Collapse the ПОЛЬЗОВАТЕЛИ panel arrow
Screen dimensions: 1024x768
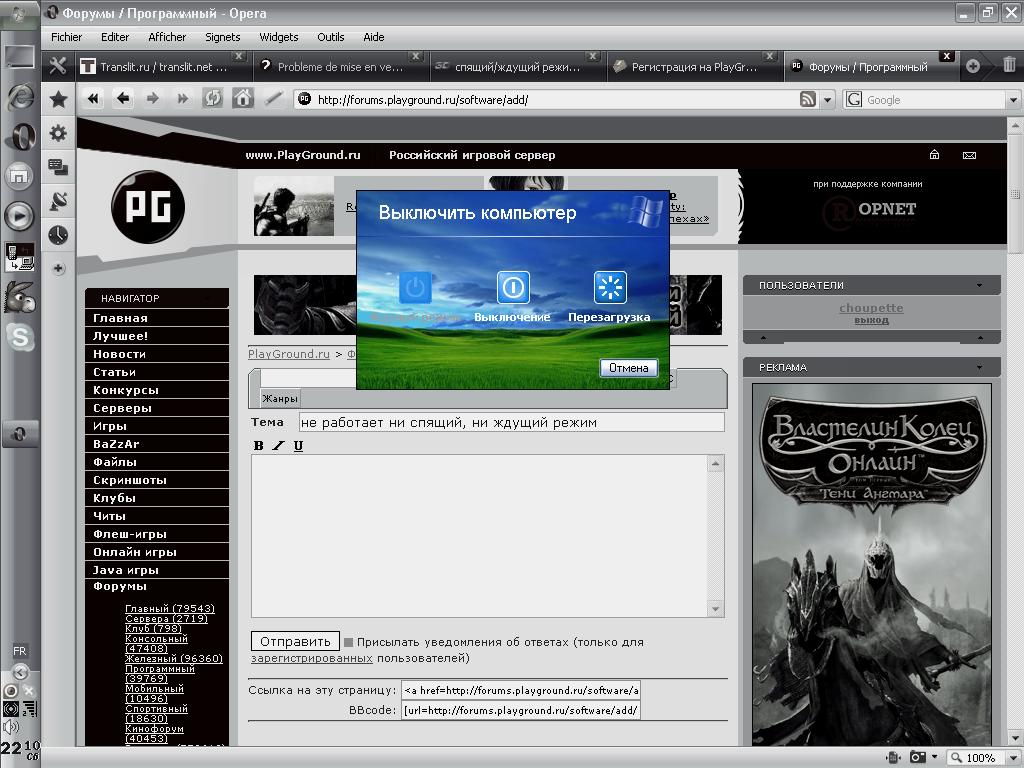tap(980, 285)
